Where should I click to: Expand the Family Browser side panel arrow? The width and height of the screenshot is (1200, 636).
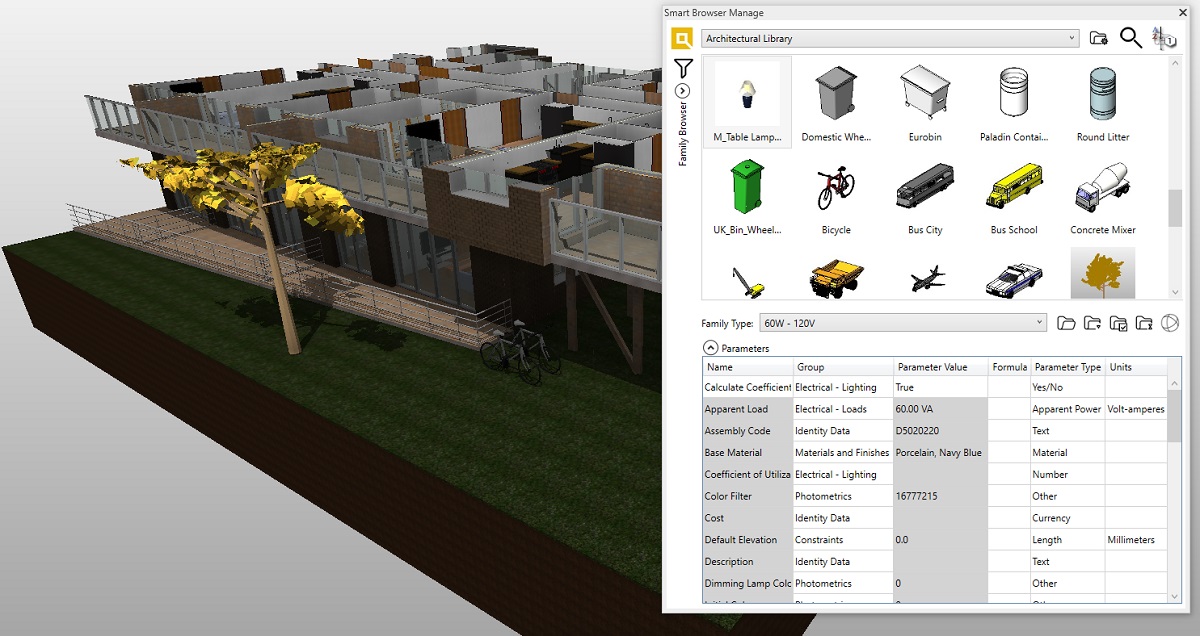pyautogui.click(x=683, y=91)
